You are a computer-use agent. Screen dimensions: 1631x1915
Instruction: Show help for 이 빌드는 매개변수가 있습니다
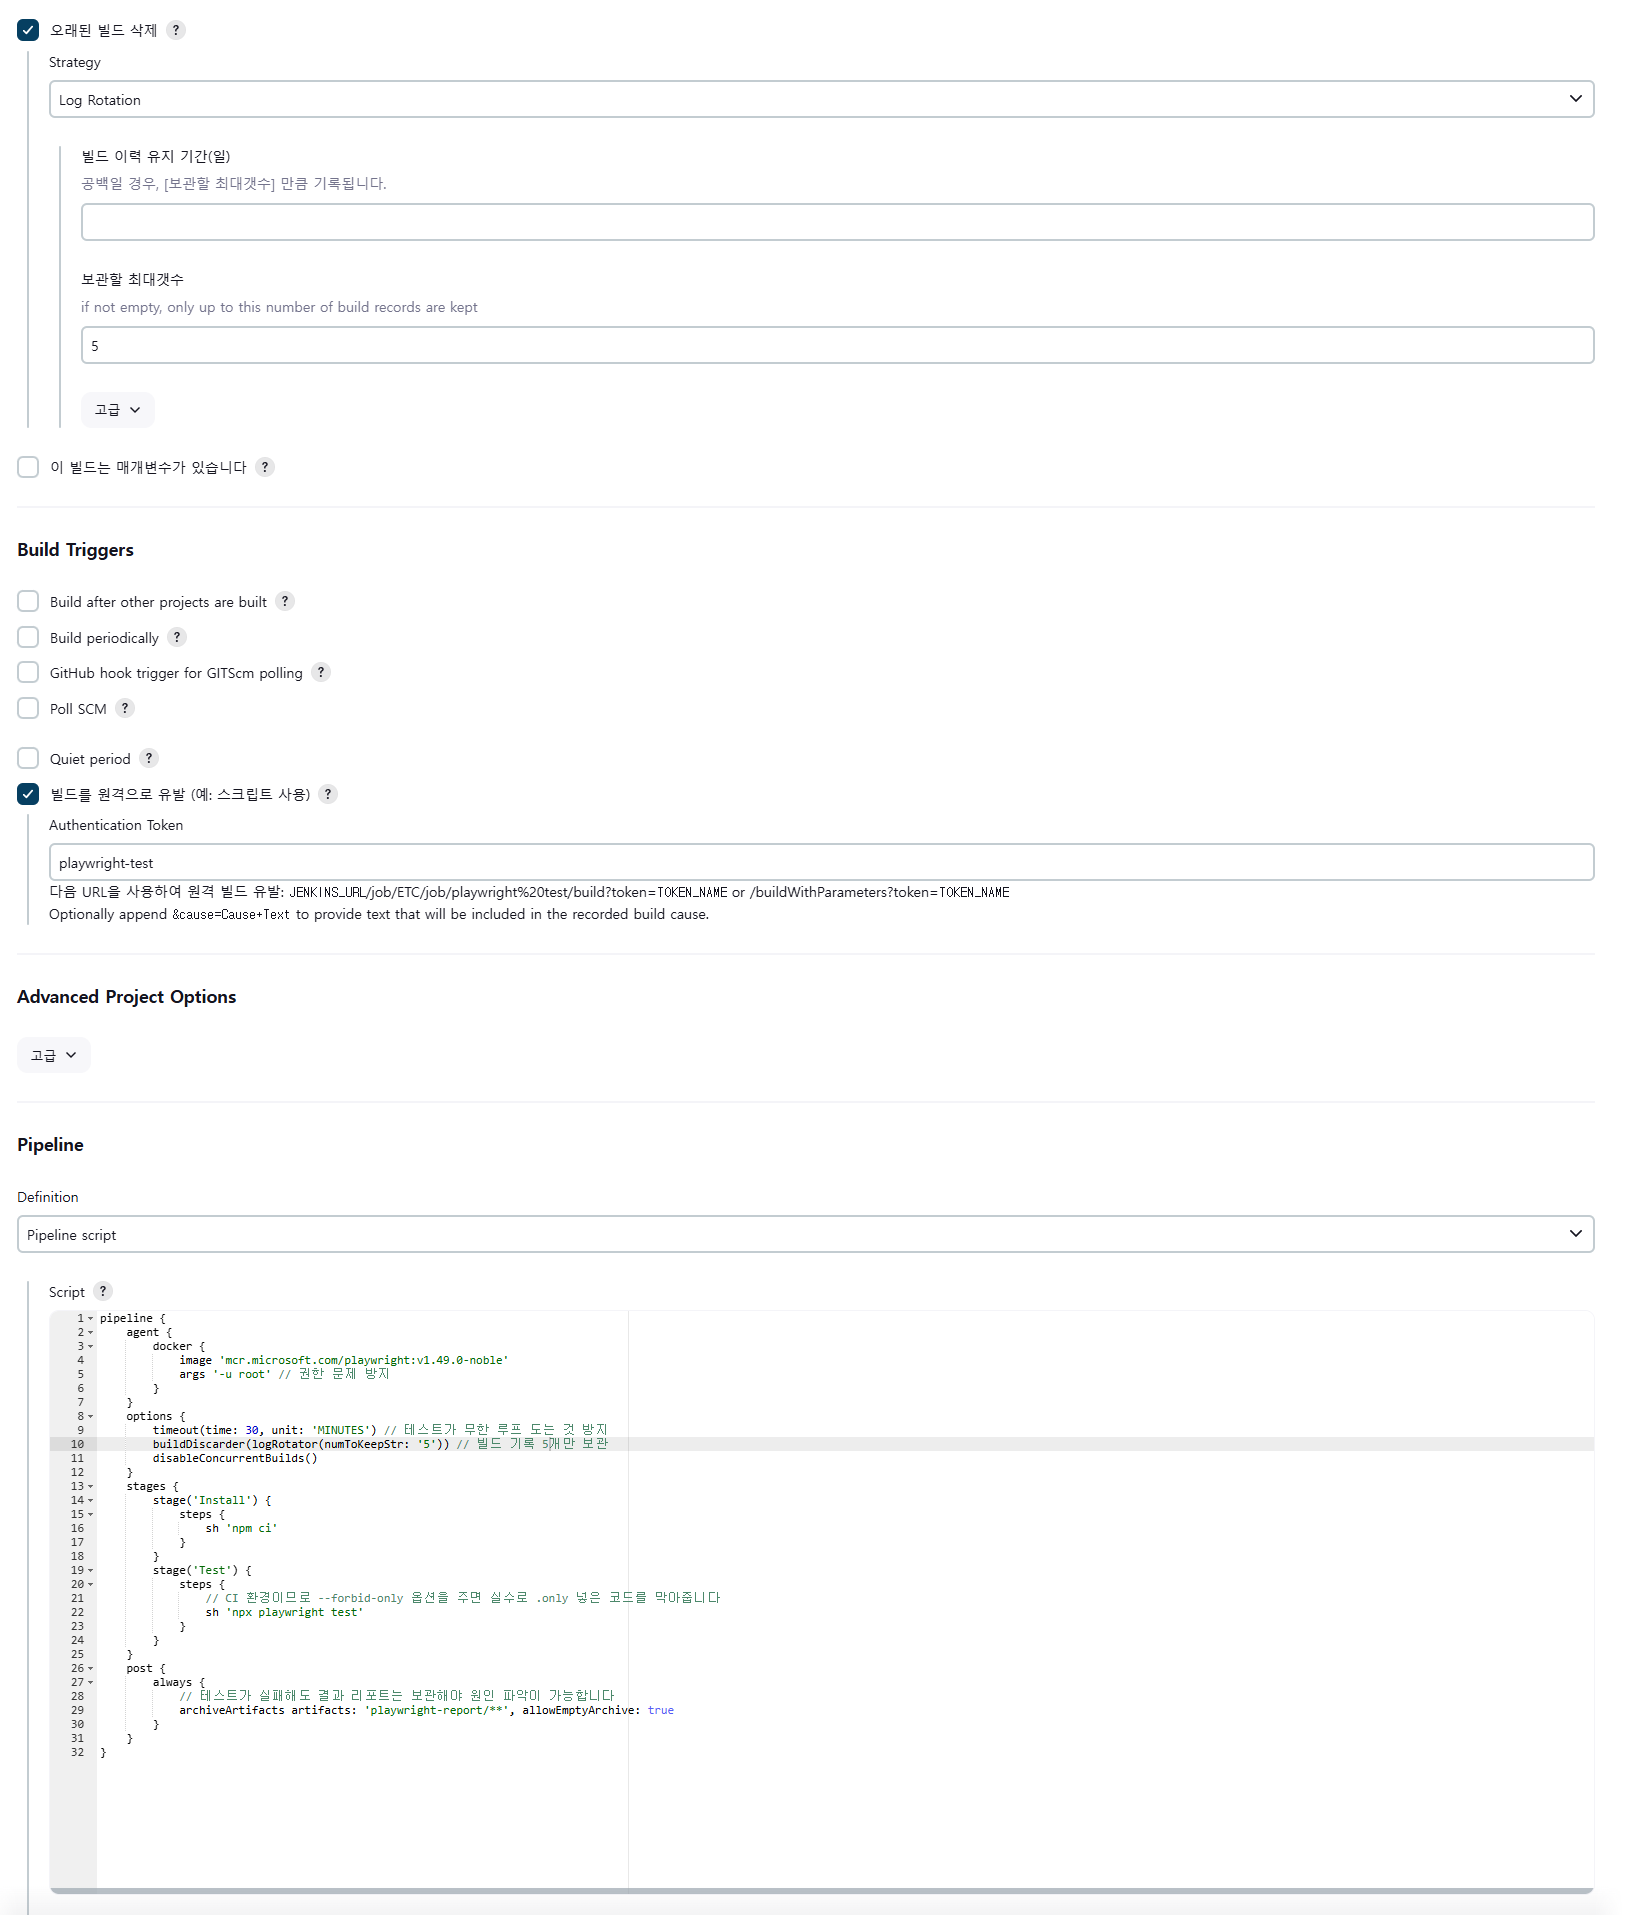(265, 467)
